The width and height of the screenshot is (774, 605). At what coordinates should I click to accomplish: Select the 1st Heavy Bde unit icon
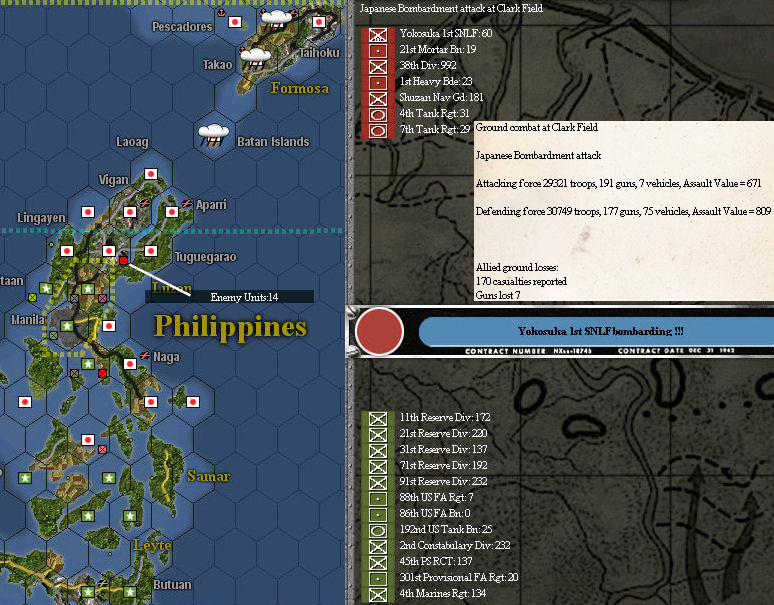(378, 82)
